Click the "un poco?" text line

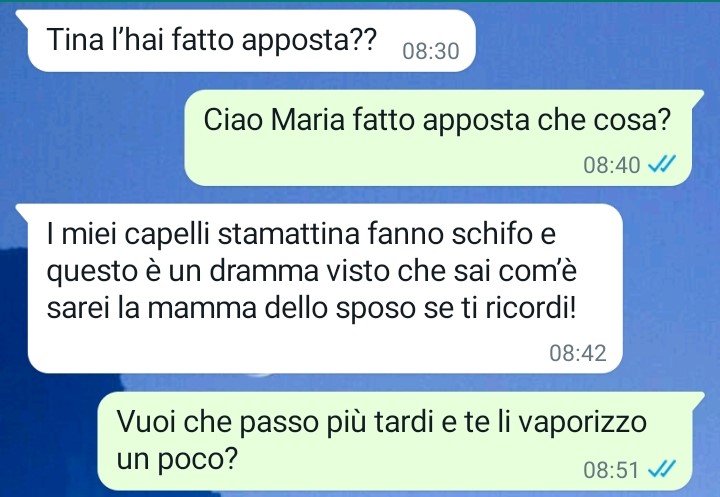[177, 458]
